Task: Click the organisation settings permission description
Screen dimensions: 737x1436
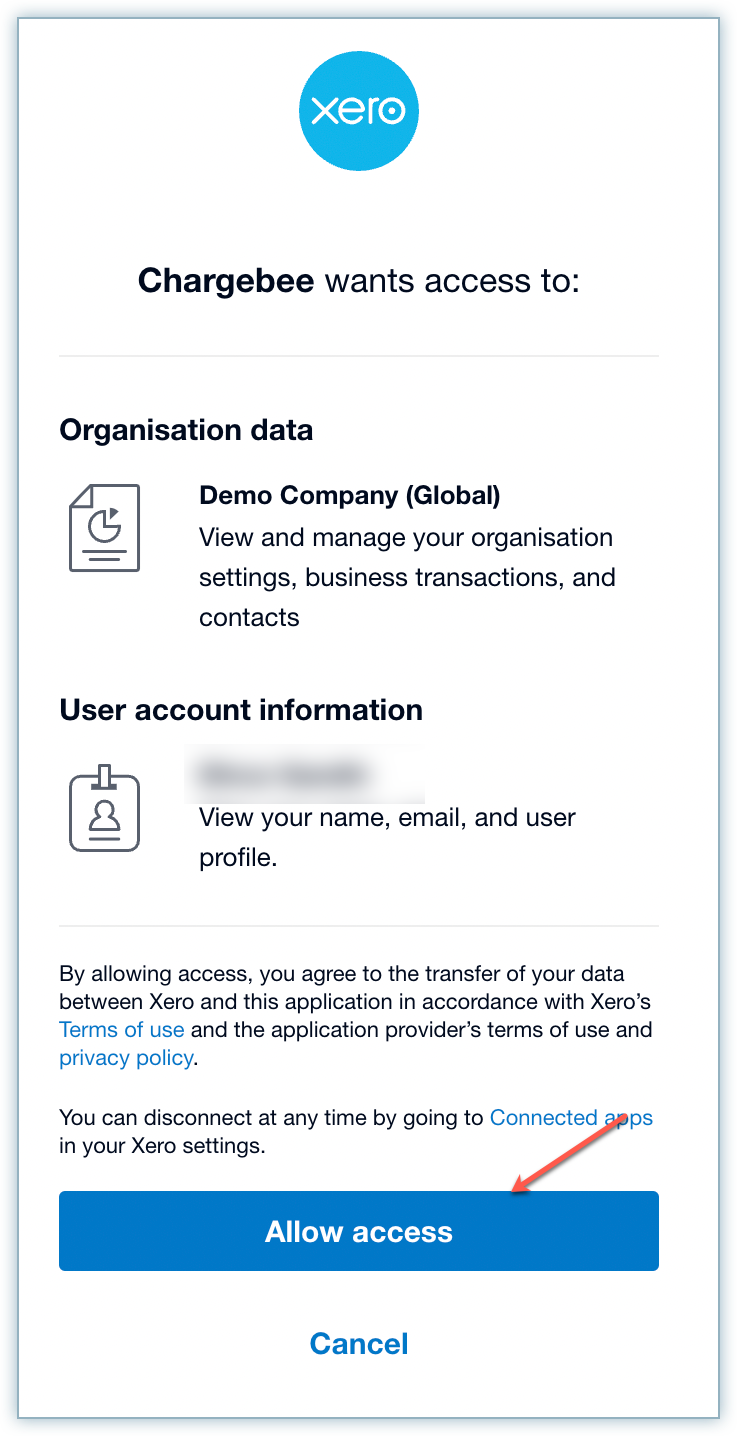Action: pyautogui.click(x=406, y=577)
